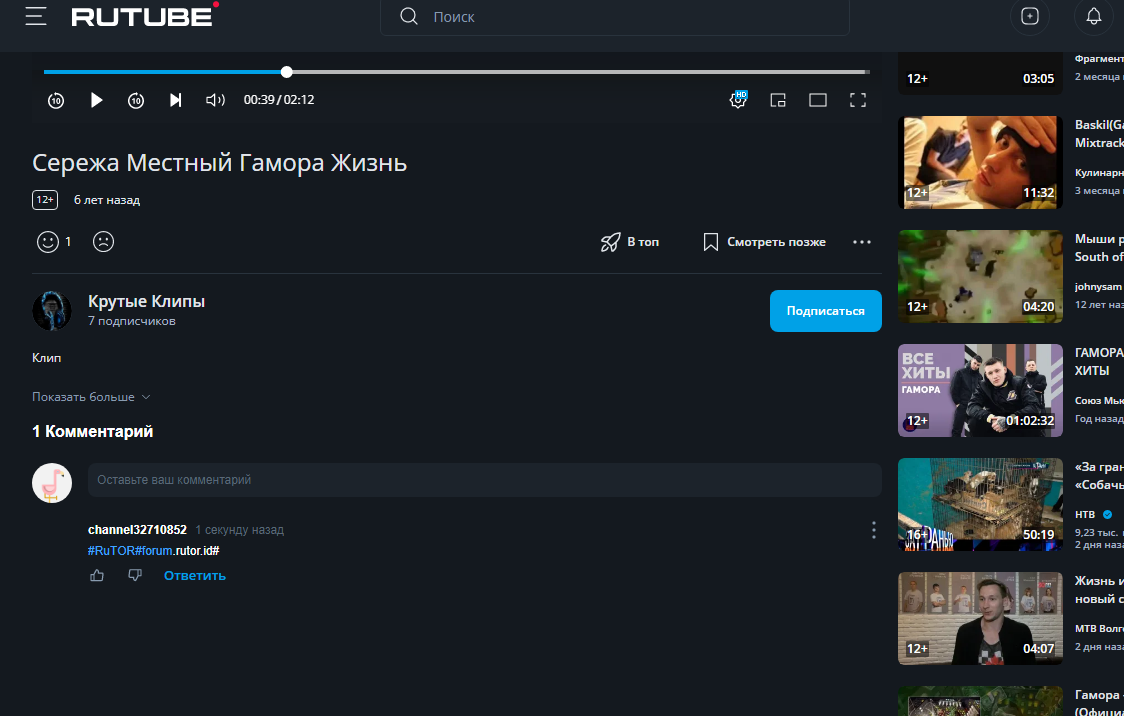Click the search magnifier icon

[x=409, y=16]
